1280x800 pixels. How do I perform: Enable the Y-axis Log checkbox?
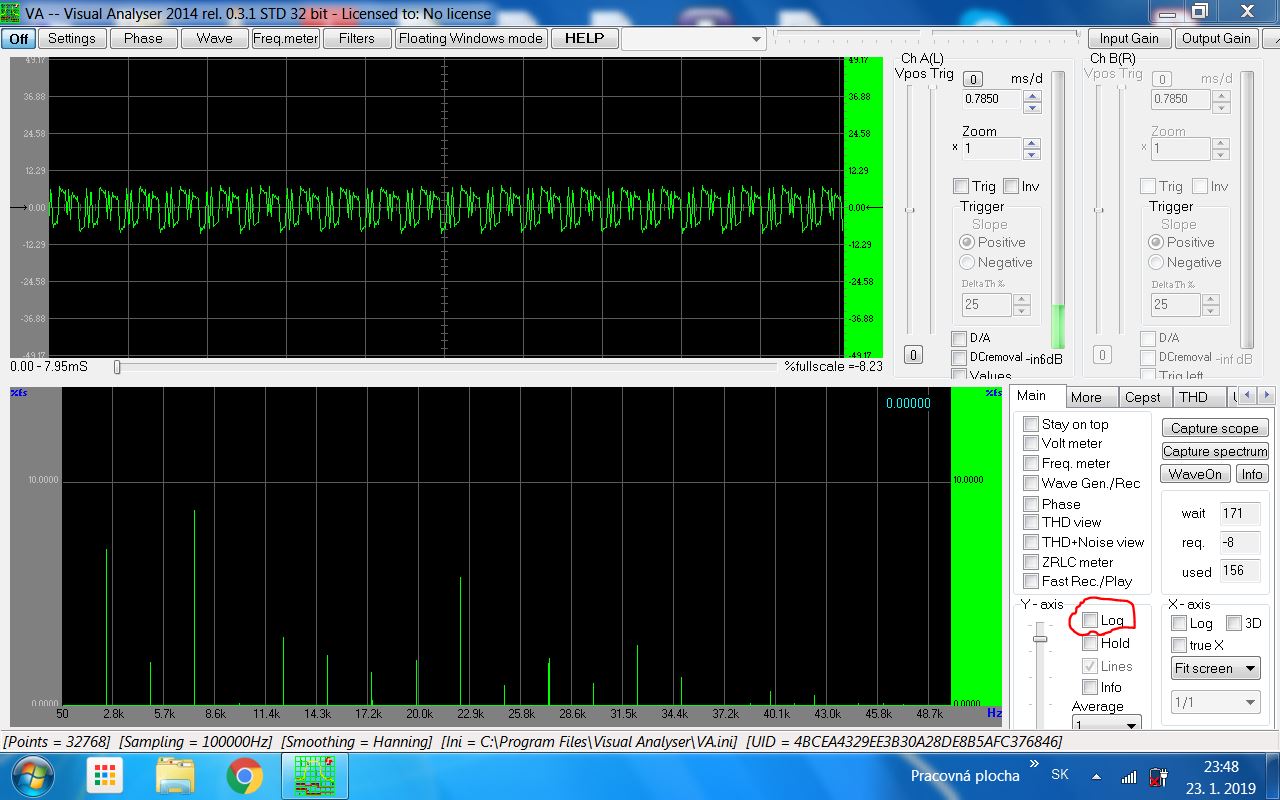1090,621
